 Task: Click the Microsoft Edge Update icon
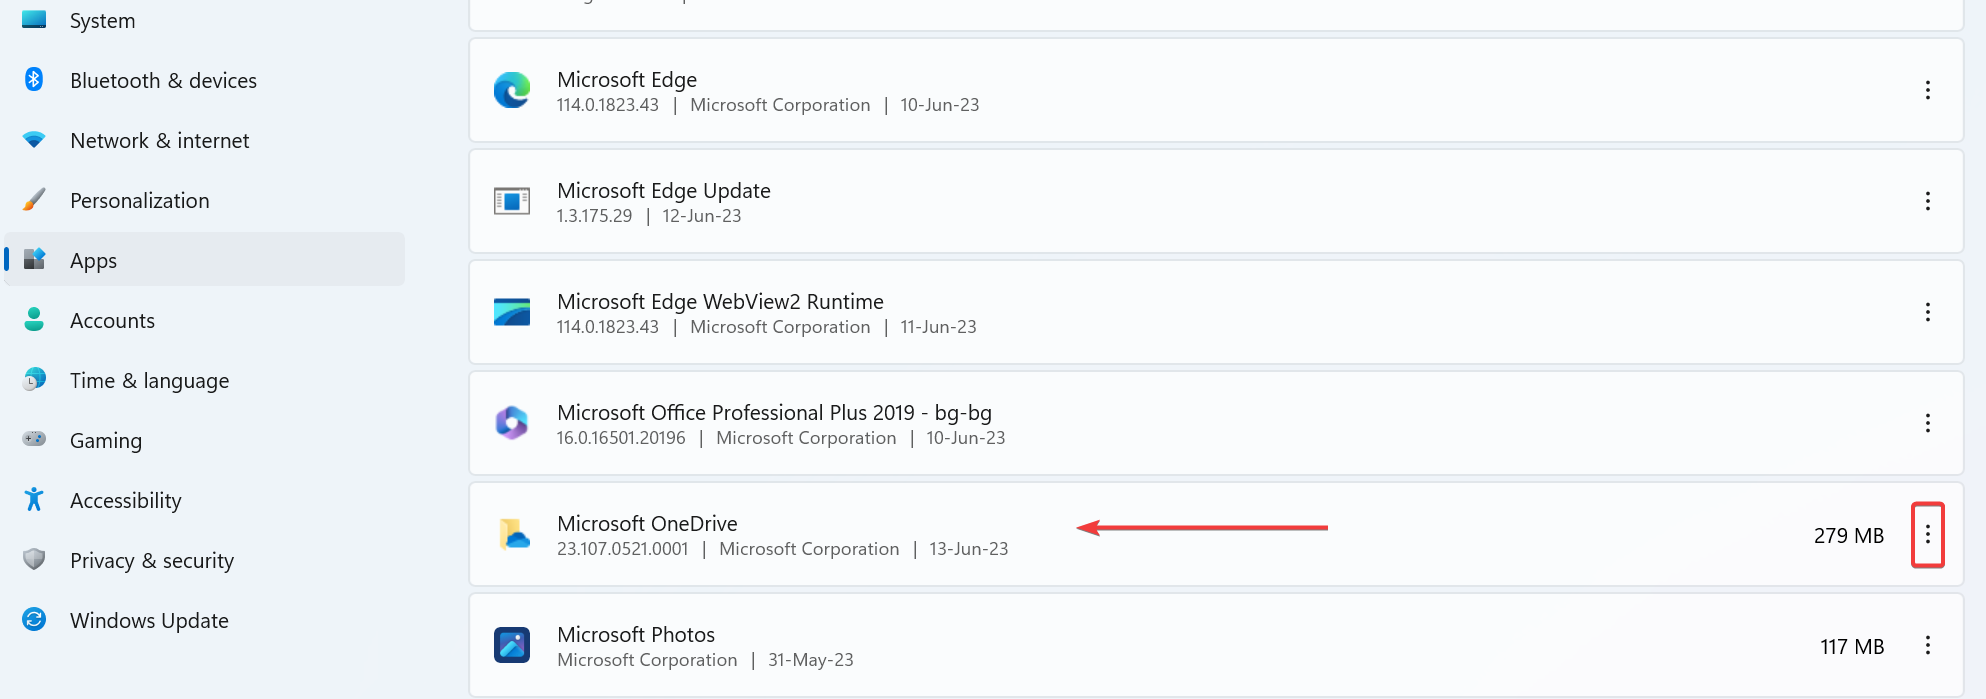[x=512, y=201]
